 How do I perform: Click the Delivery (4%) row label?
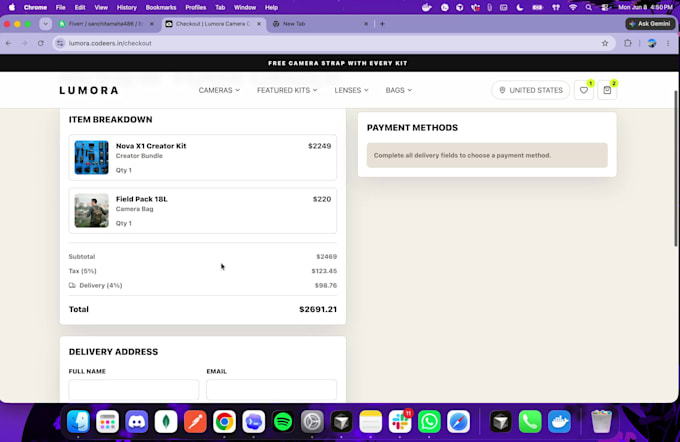pyautogui.click(x=101, y=285)
